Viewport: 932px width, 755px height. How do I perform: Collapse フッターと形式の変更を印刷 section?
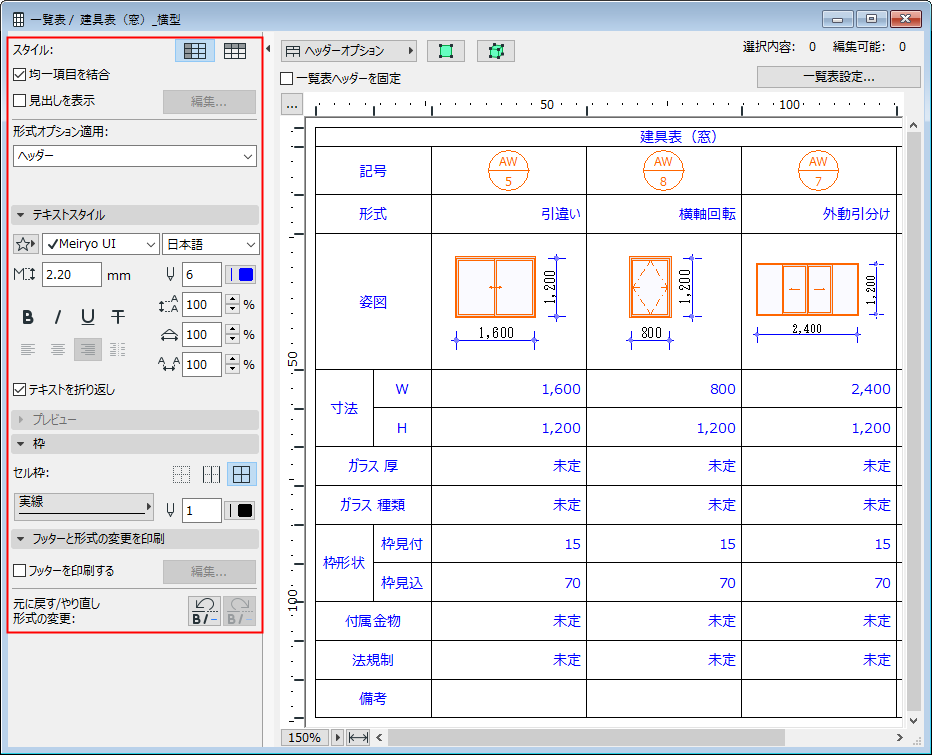point(135,539)
